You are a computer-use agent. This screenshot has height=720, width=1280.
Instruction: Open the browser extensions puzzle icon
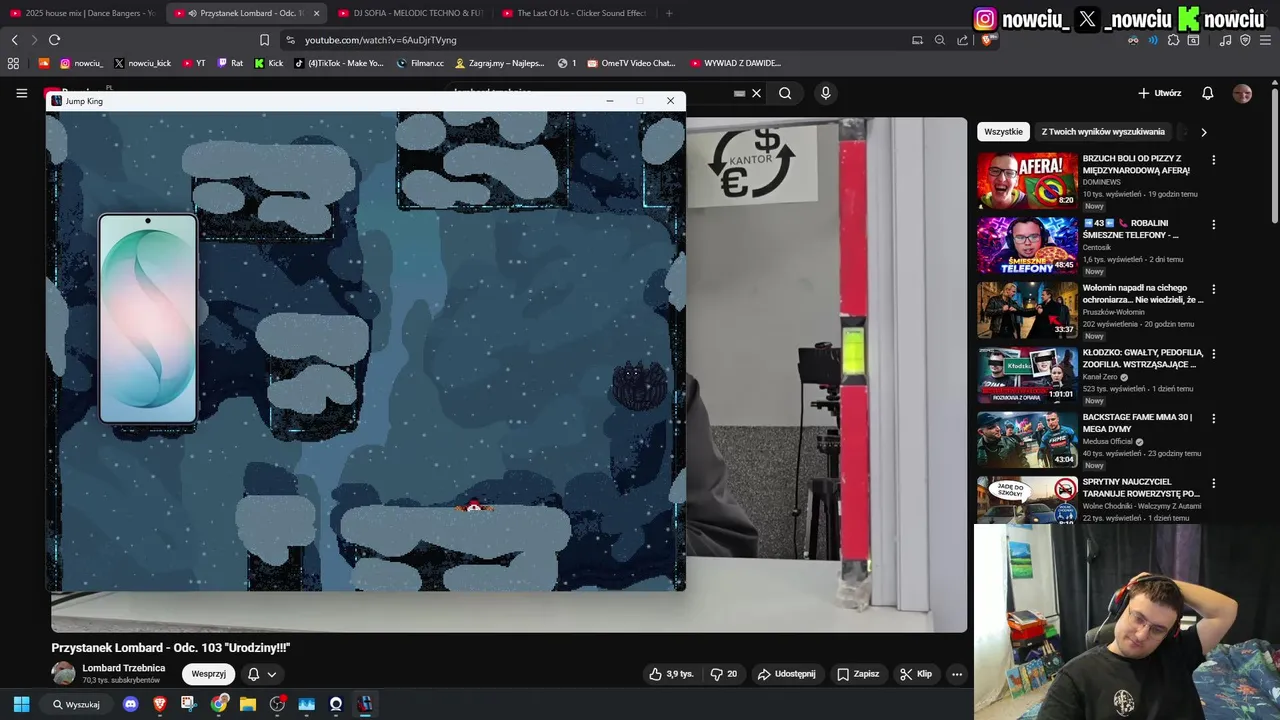tap(1174, 40)
